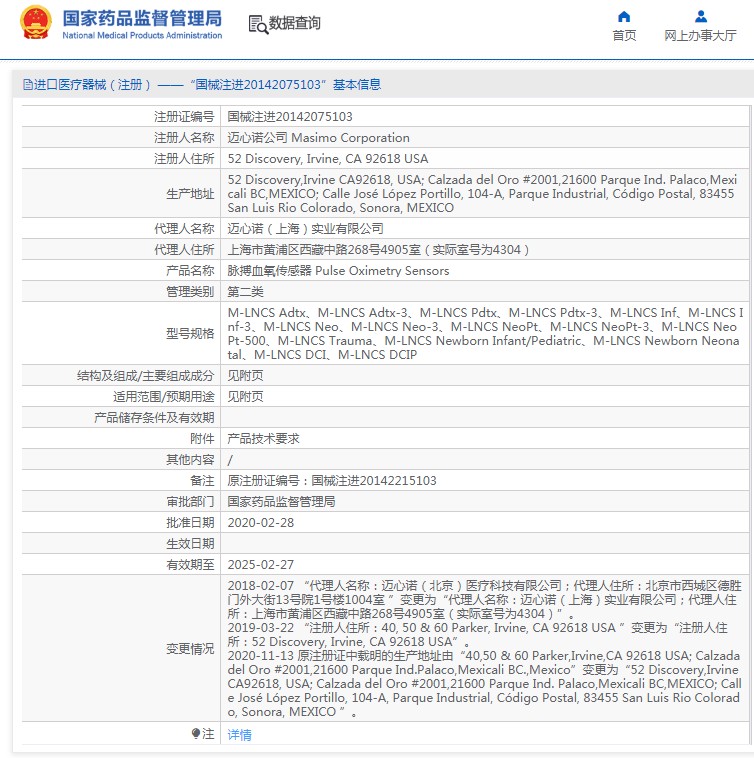Select expiry date 2025-02-27
This screenshot has width=754, height=758.
pos(261,565)
